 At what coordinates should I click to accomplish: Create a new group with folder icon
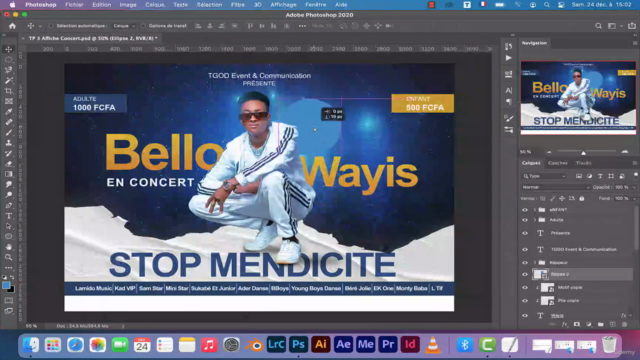coord(600,324)
